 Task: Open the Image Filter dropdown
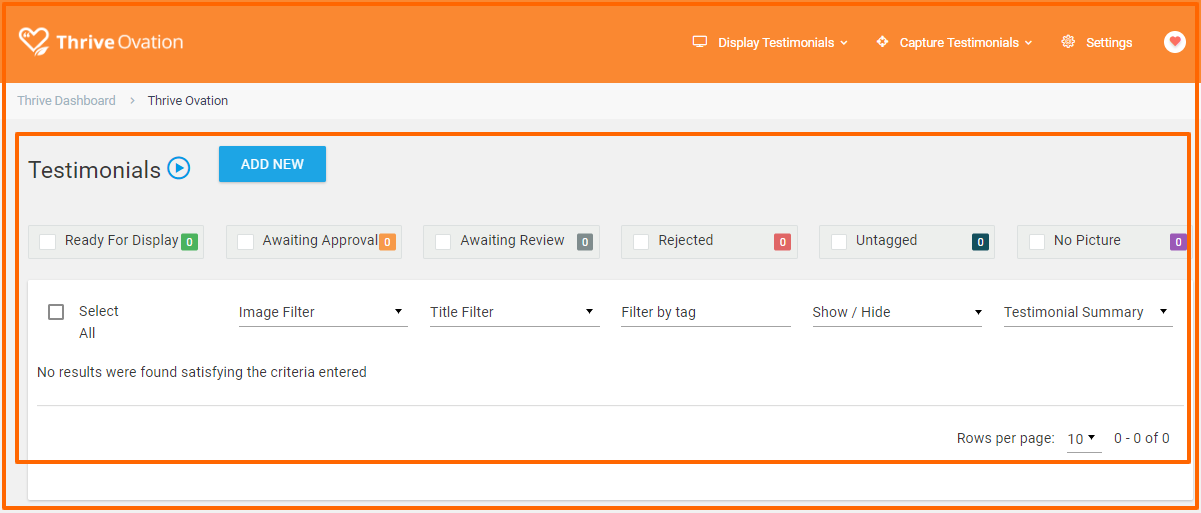pyautogui.click(x=323, y=312)
